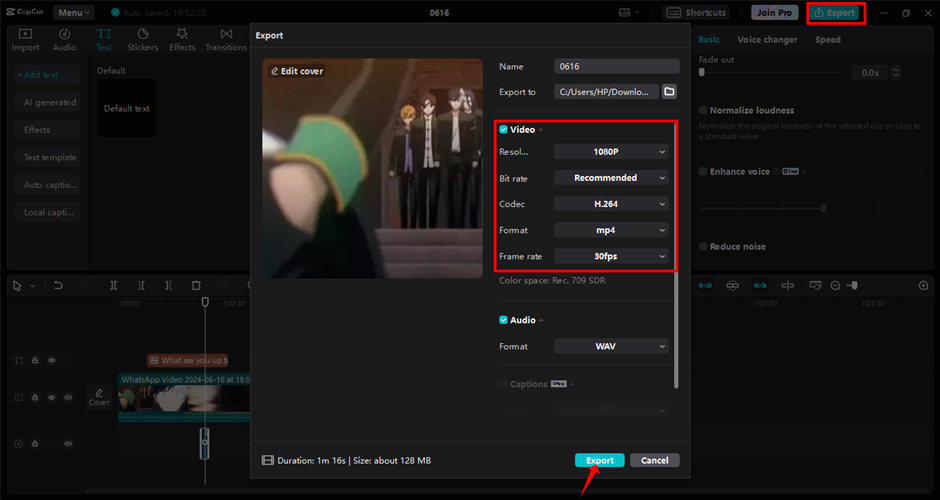Lock the main video track
This screenshot has width=940, height=500.
[35, 397]
